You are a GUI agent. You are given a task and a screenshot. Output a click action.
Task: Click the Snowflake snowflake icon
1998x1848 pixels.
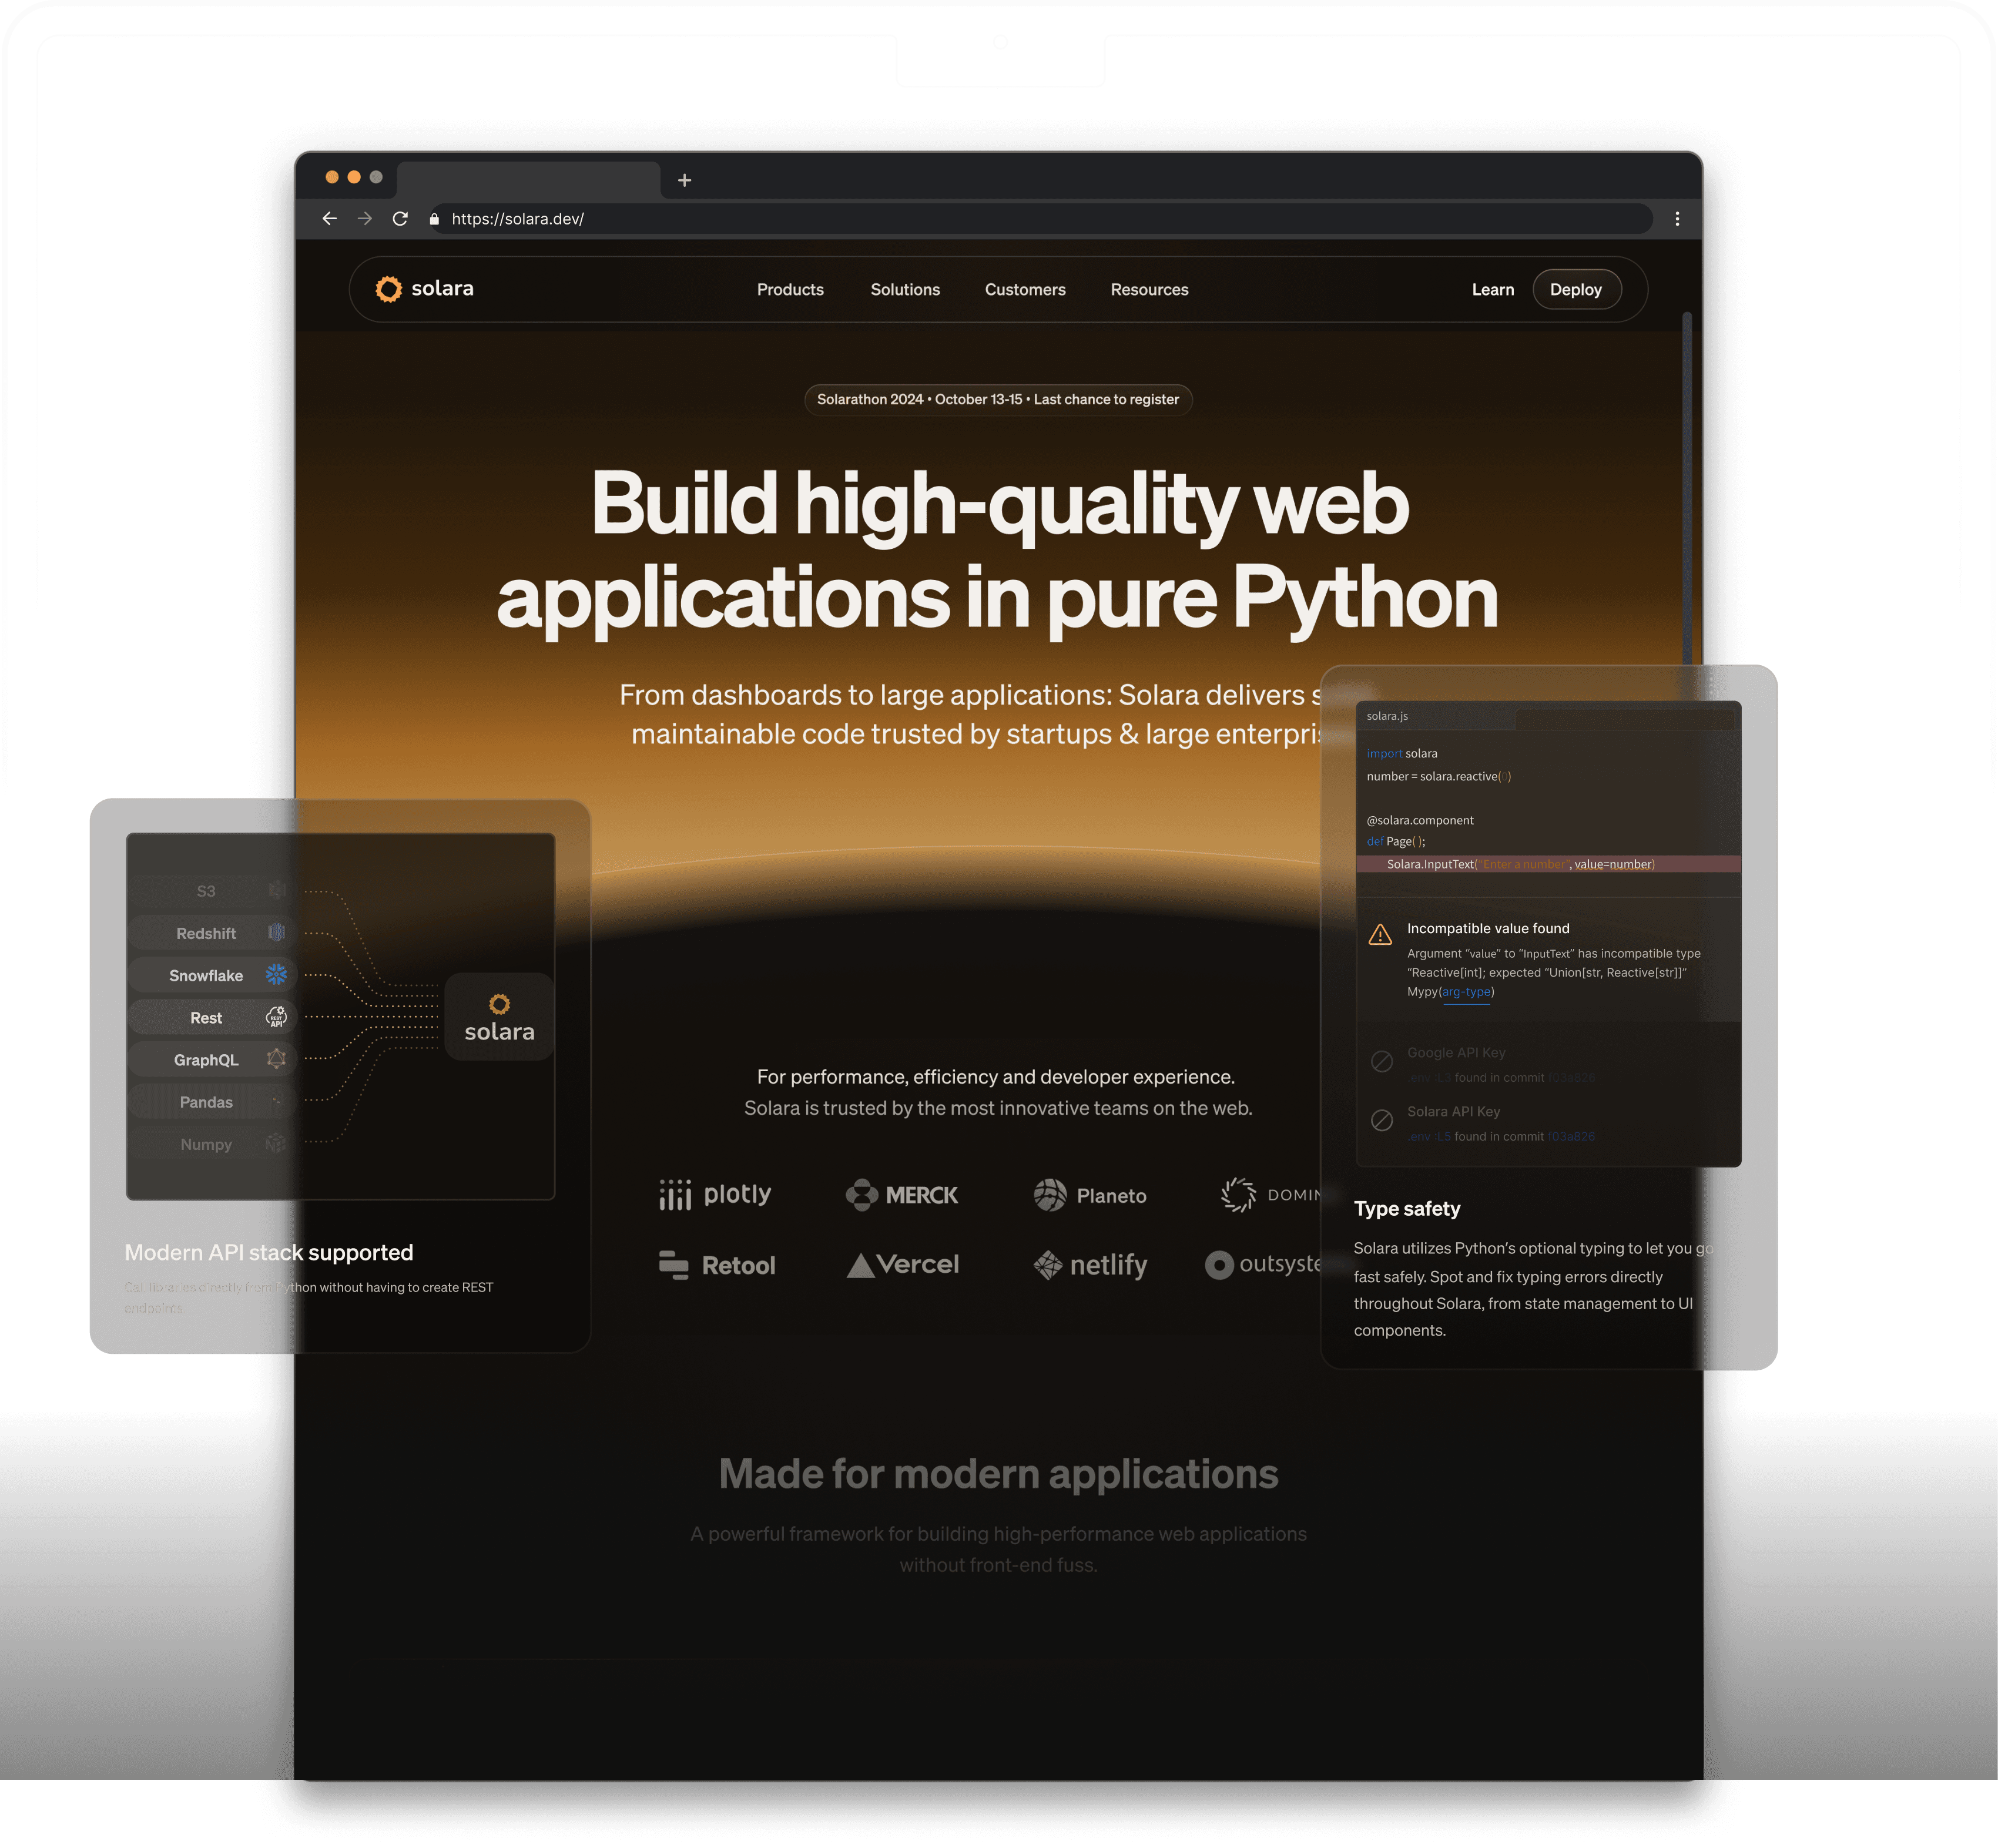[276, 974]
